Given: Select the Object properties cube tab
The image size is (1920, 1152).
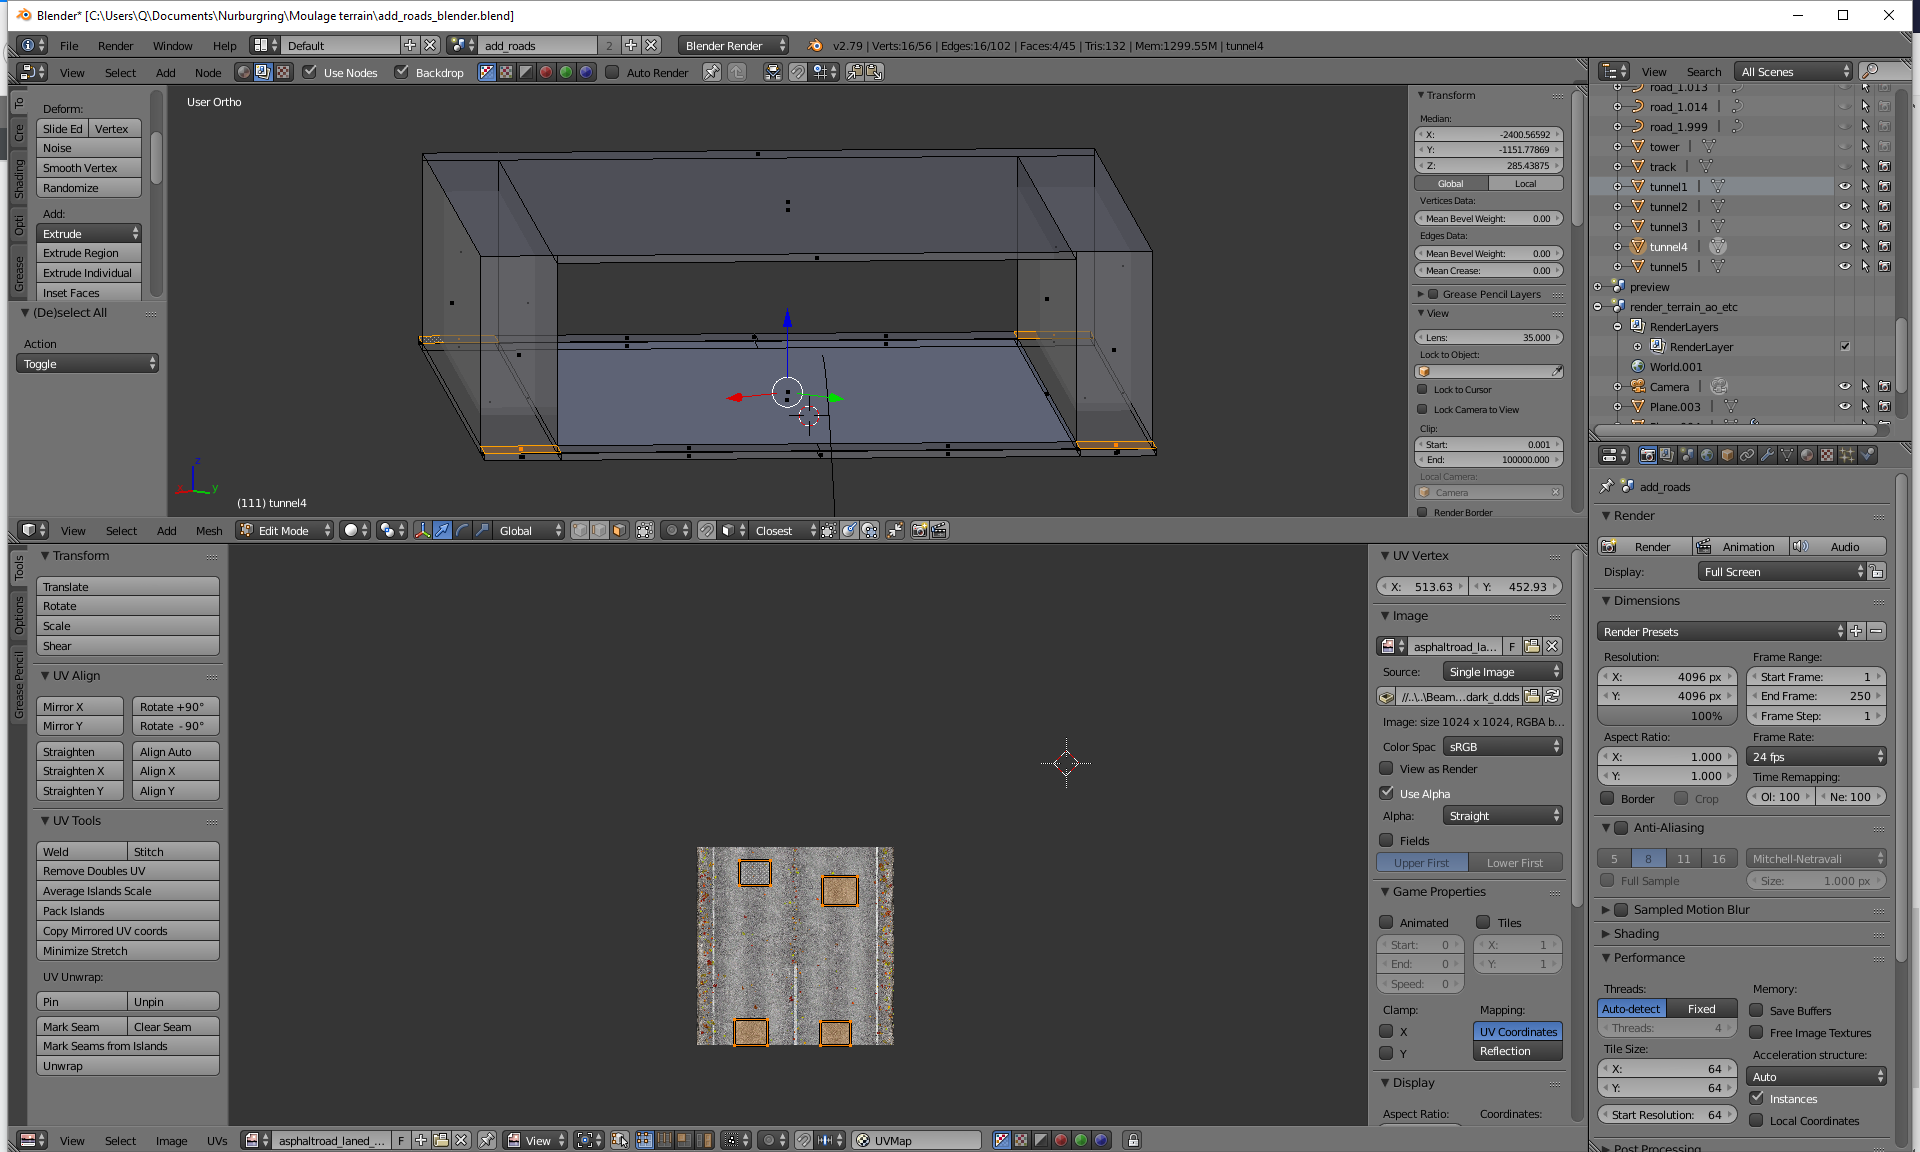Looking at the screenshot, I should [1727, 455].
